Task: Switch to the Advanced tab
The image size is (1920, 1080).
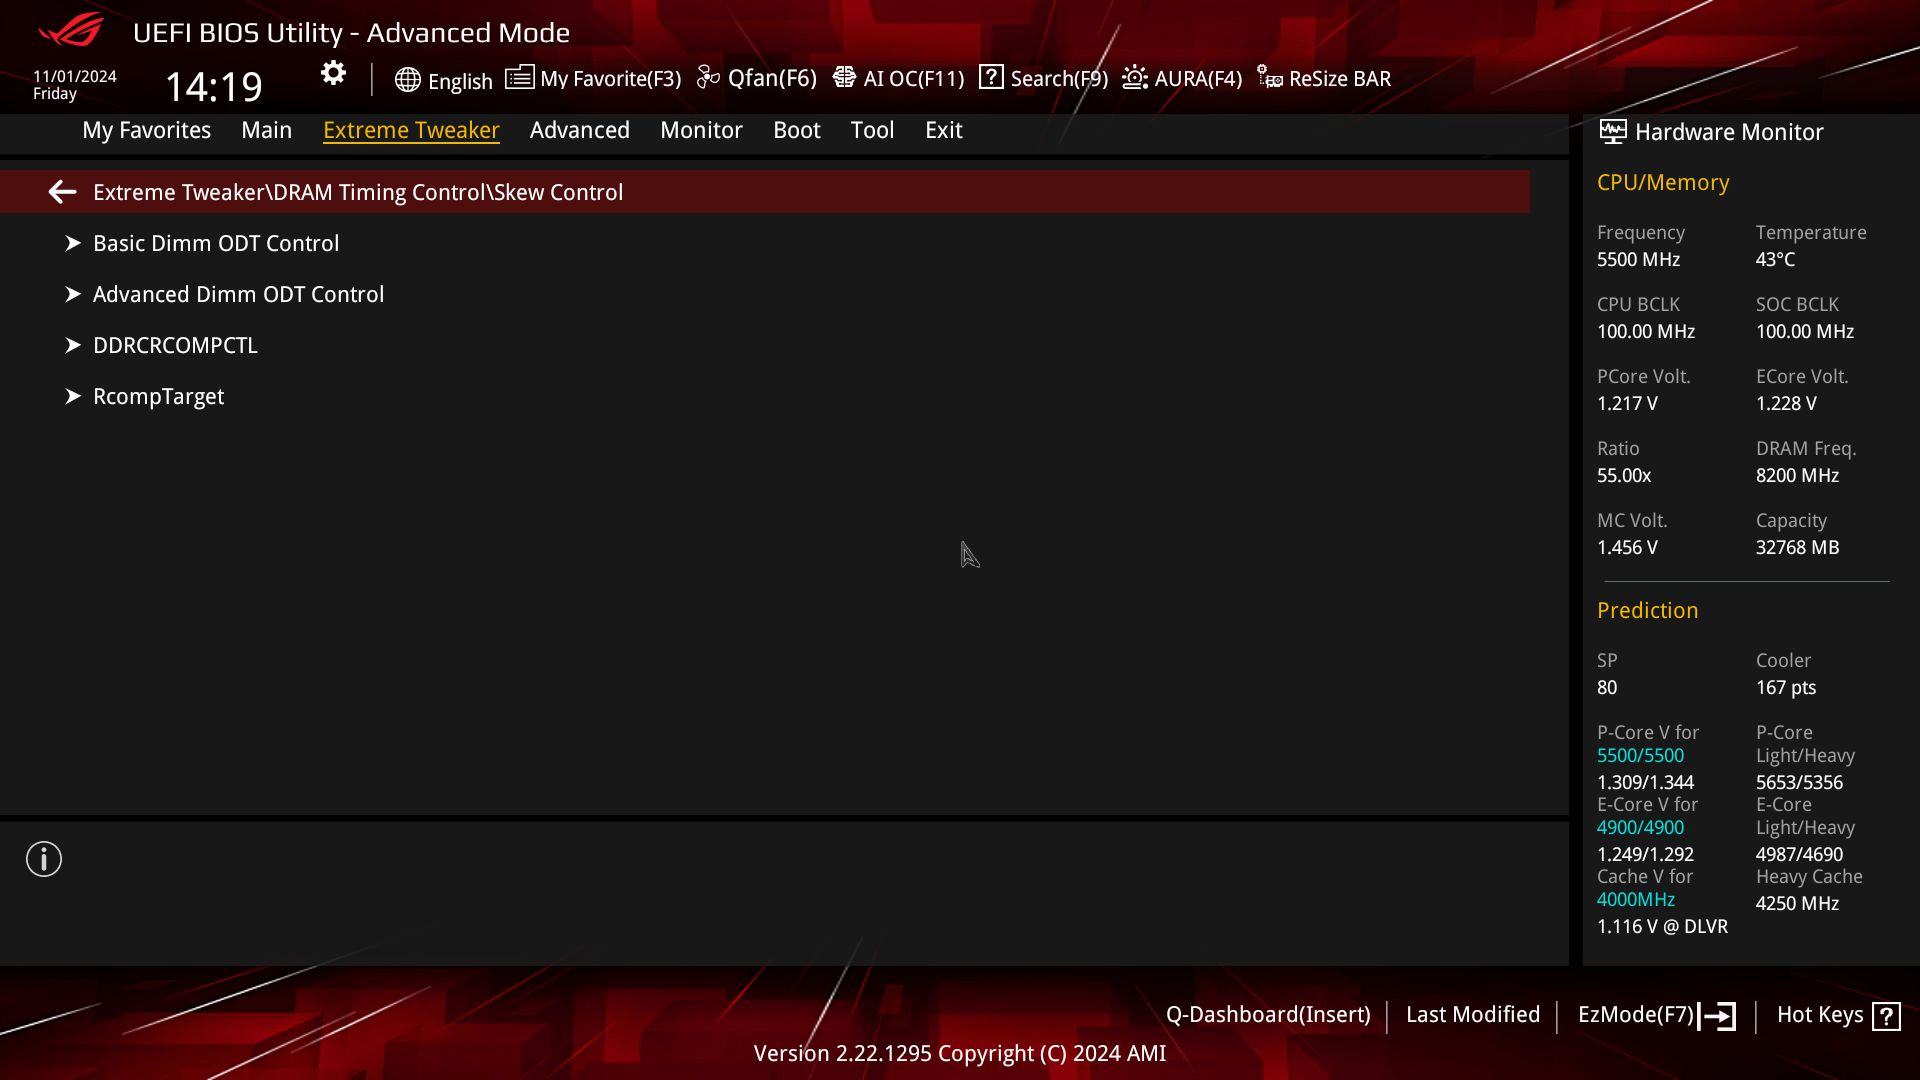Action: pyautogui.click(x=579, y=130)
